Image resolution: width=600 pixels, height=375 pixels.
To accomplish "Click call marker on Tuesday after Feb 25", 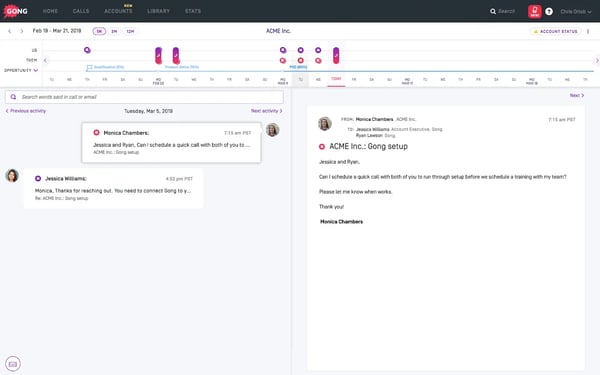I will 176,55.
